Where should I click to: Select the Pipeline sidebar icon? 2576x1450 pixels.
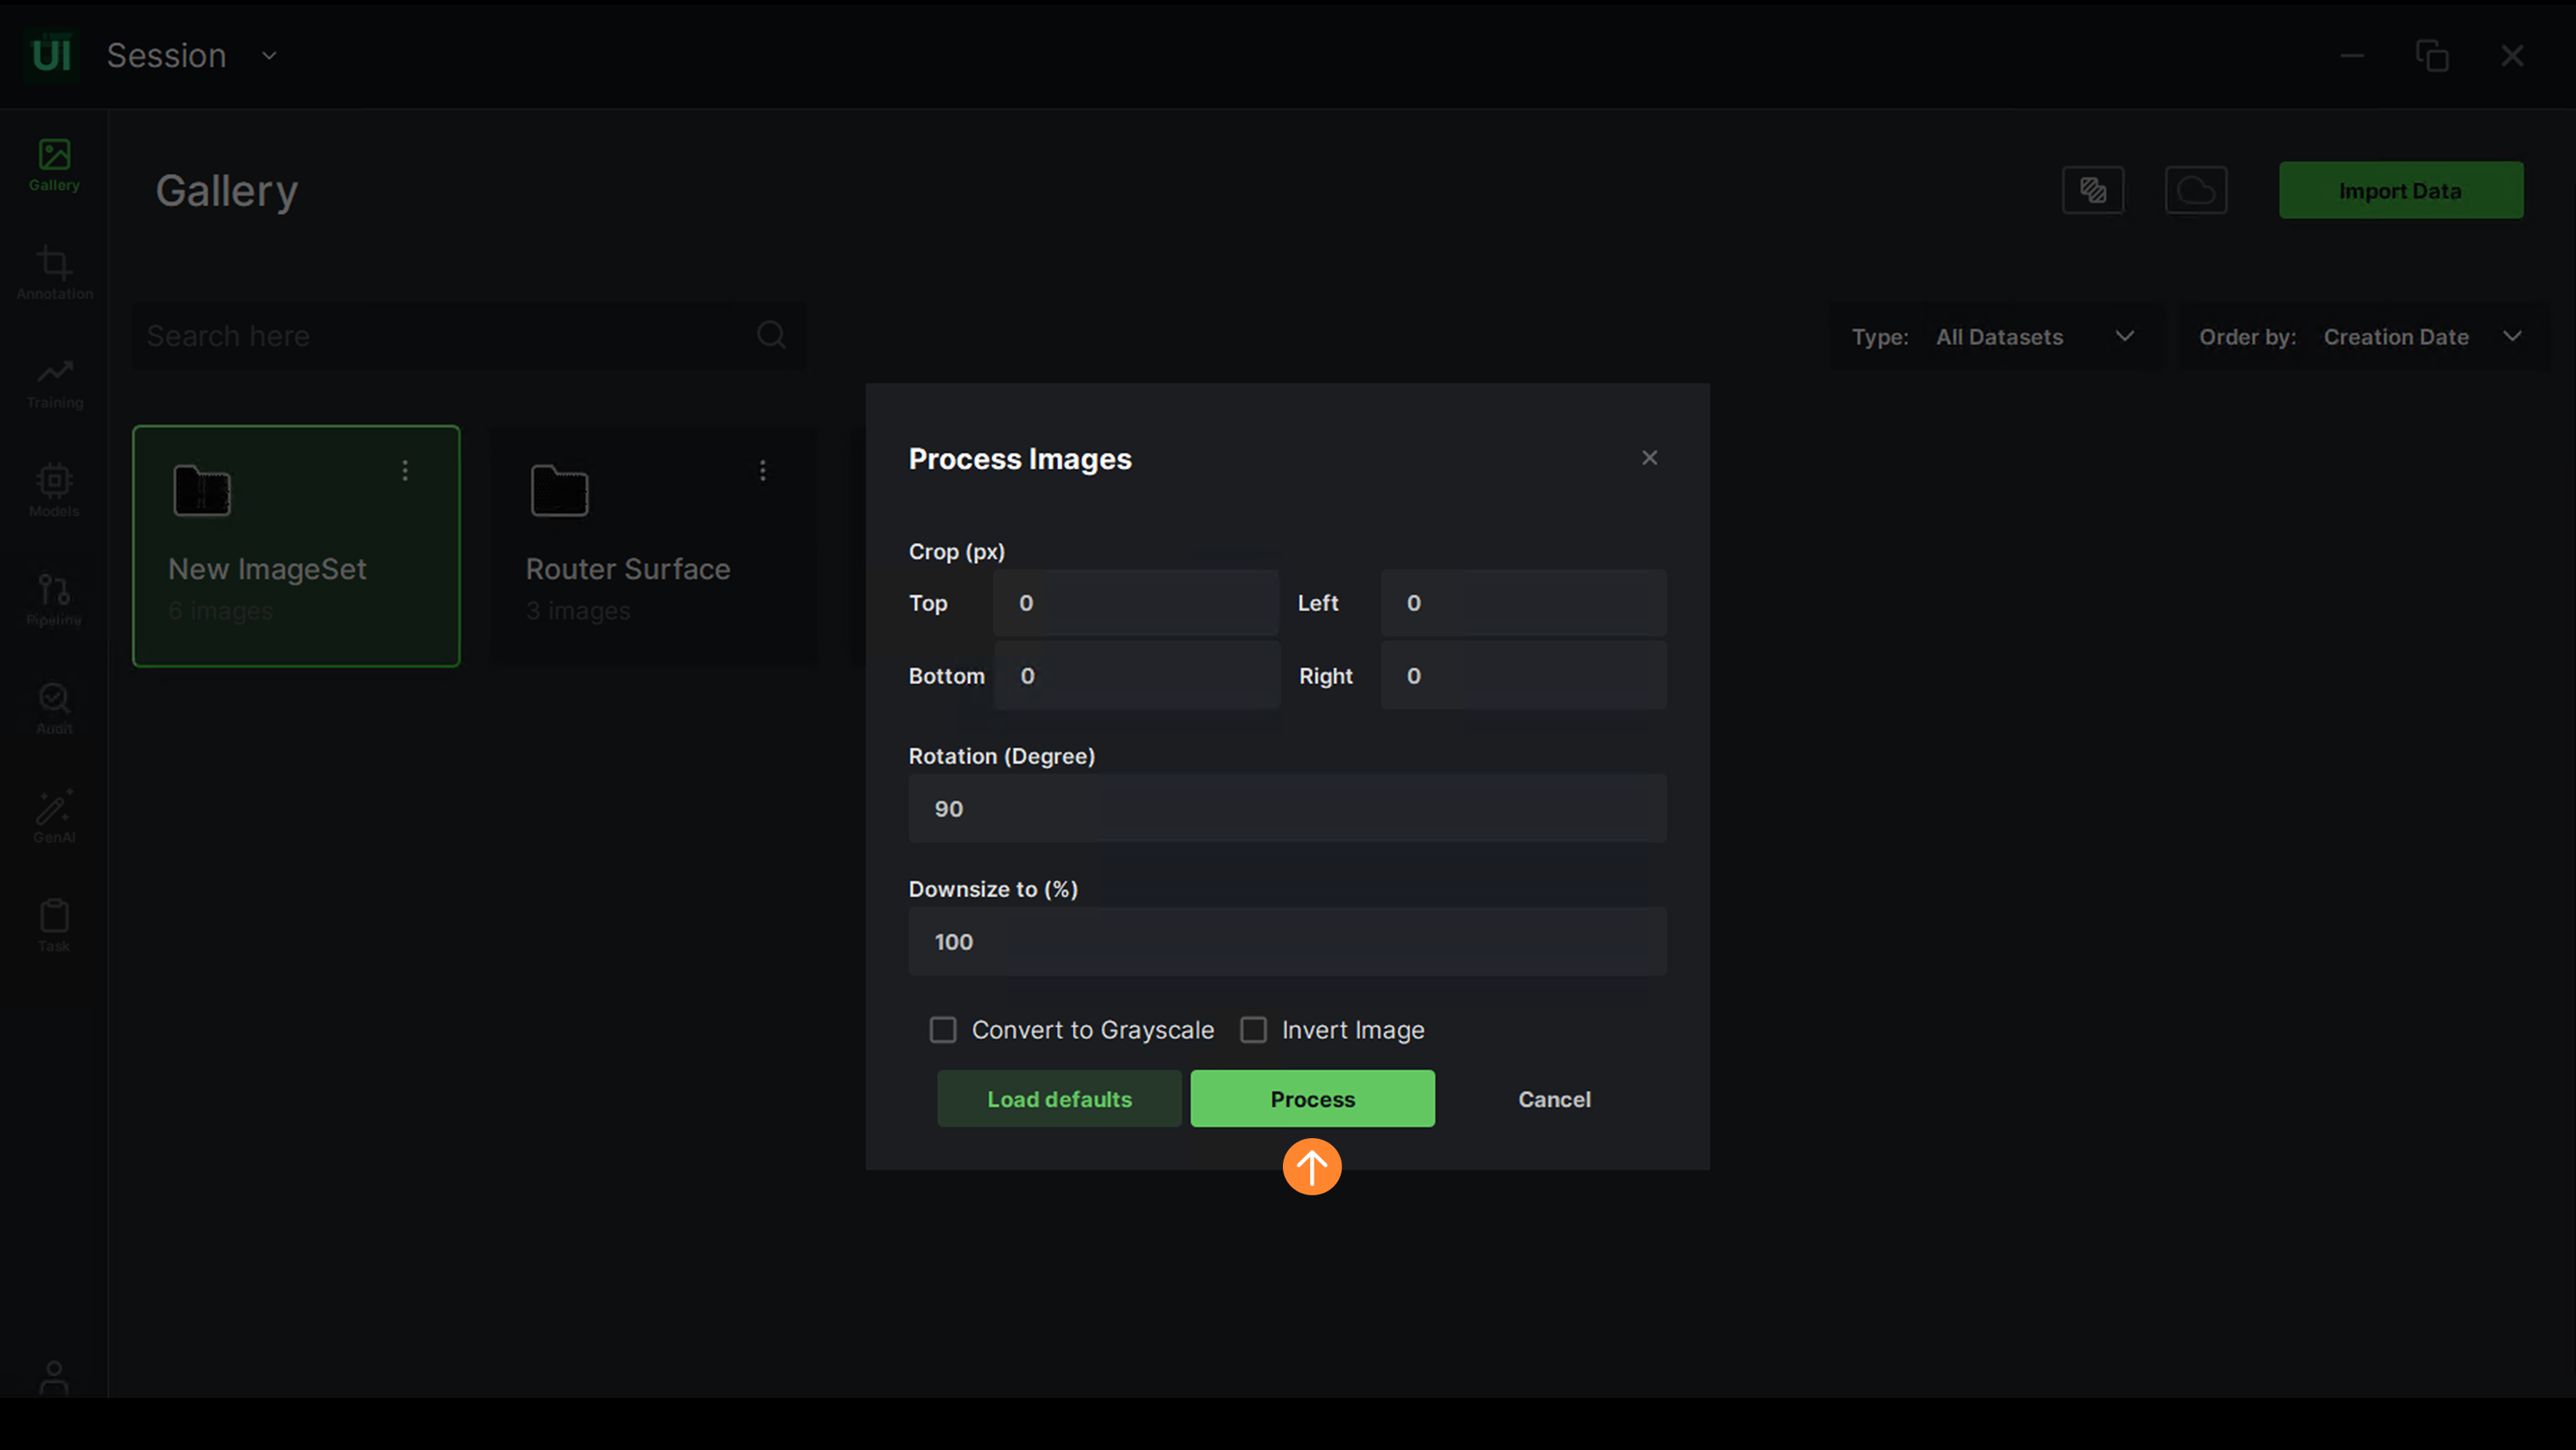coord(54,599)
